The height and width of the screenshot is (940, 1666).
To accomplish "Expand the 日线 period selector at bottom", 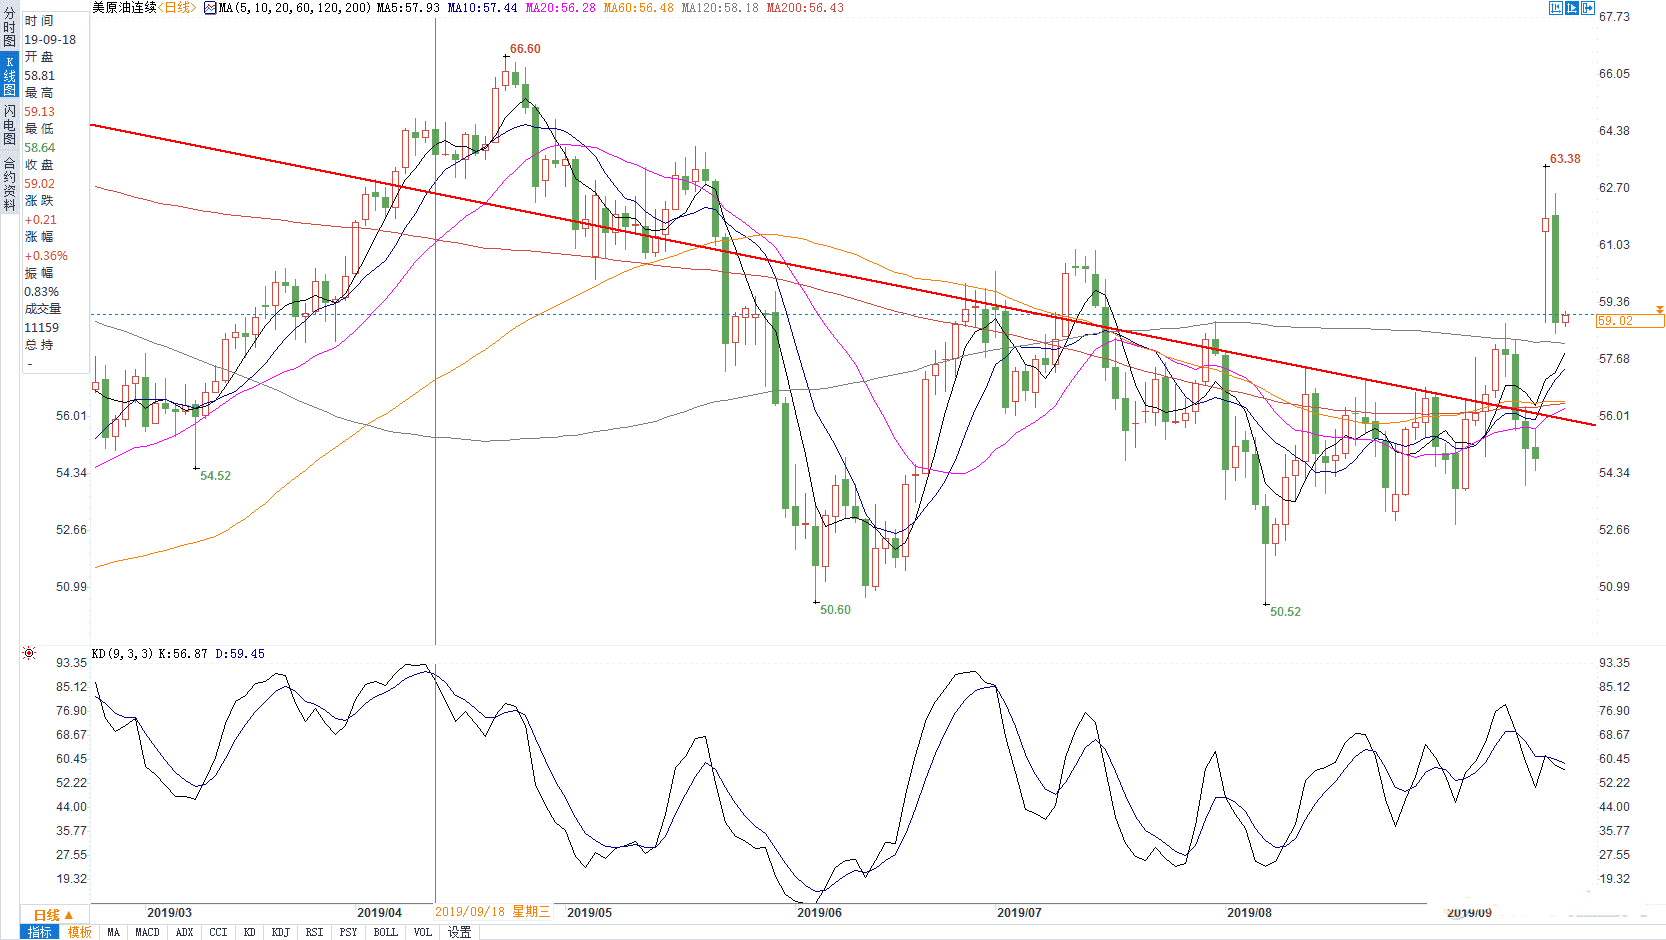I will click(x=54, y=915).
